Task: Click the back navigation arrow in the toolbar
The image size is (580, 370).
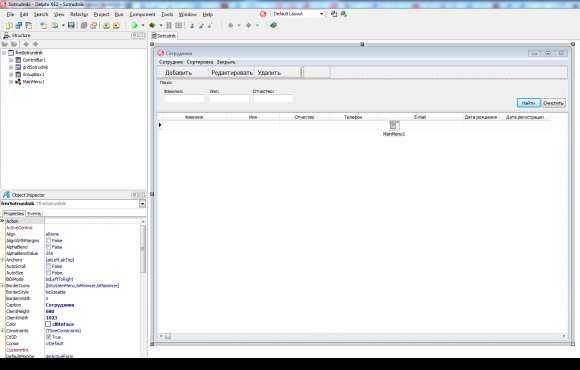Action: [x=230, y=25]
